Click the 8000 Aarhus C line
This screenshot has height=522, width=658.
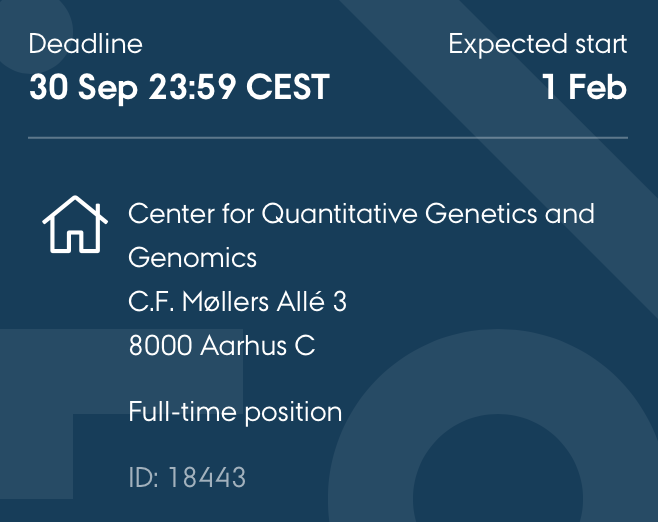point(222,345)
